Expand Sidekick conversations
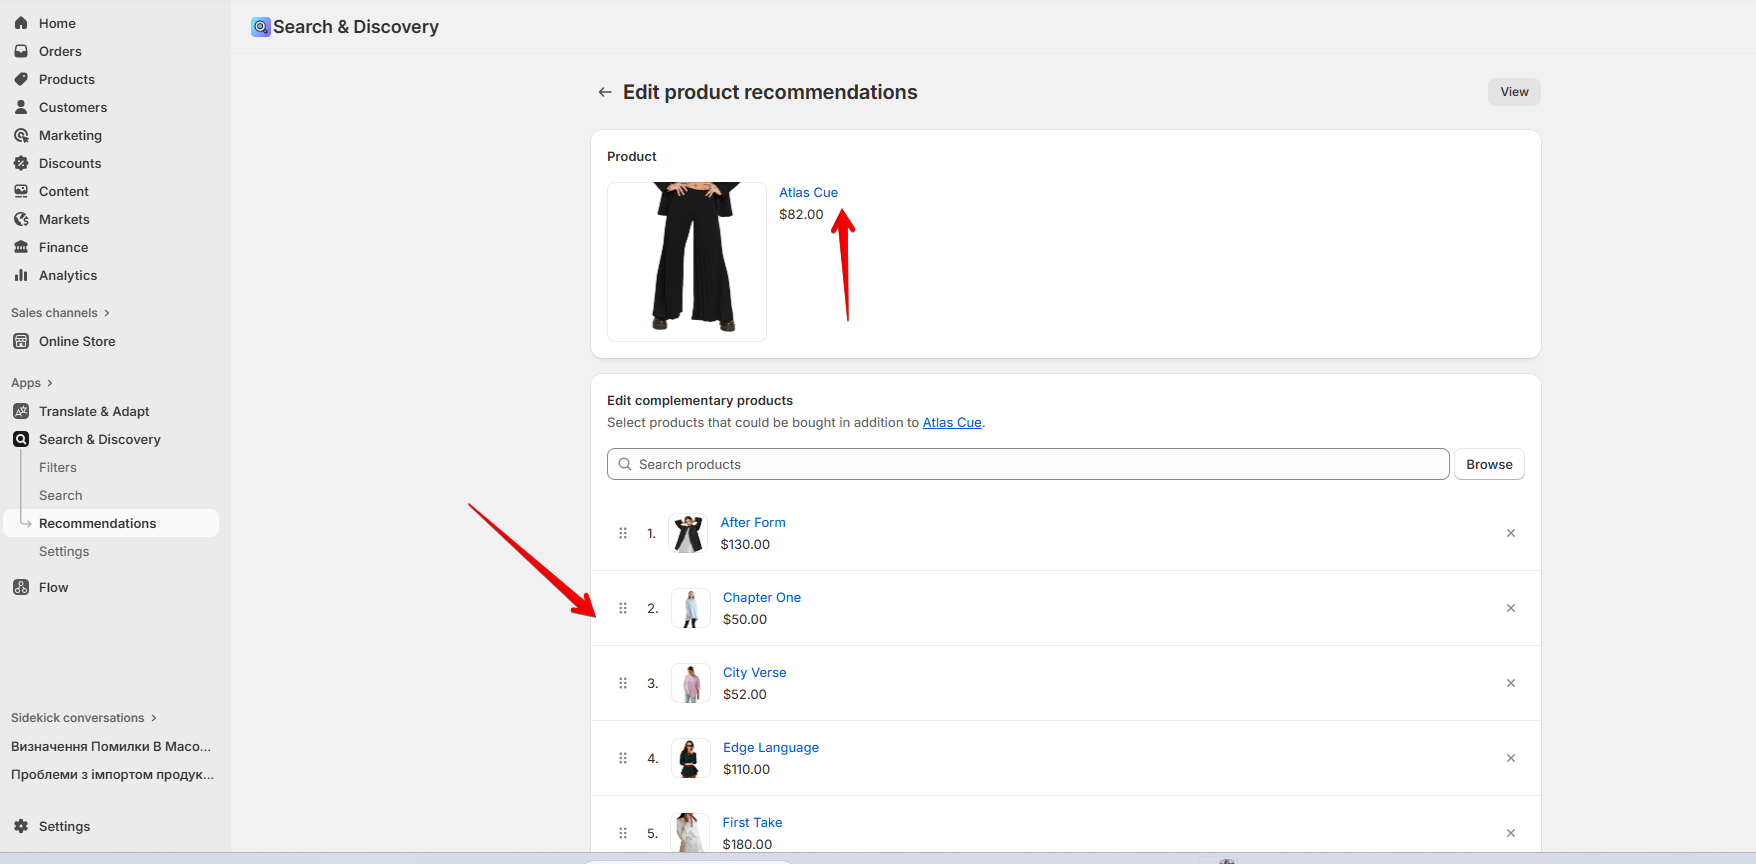The height and width of the screenshot is (864, 1756). (84, 718)
